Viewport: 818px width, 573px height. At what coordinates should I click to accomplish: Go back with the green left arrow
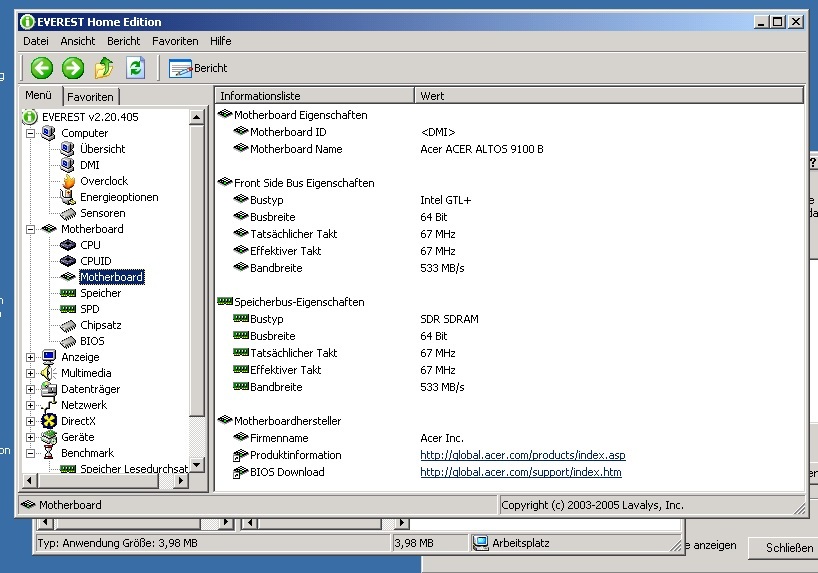(x=42, y=68)
